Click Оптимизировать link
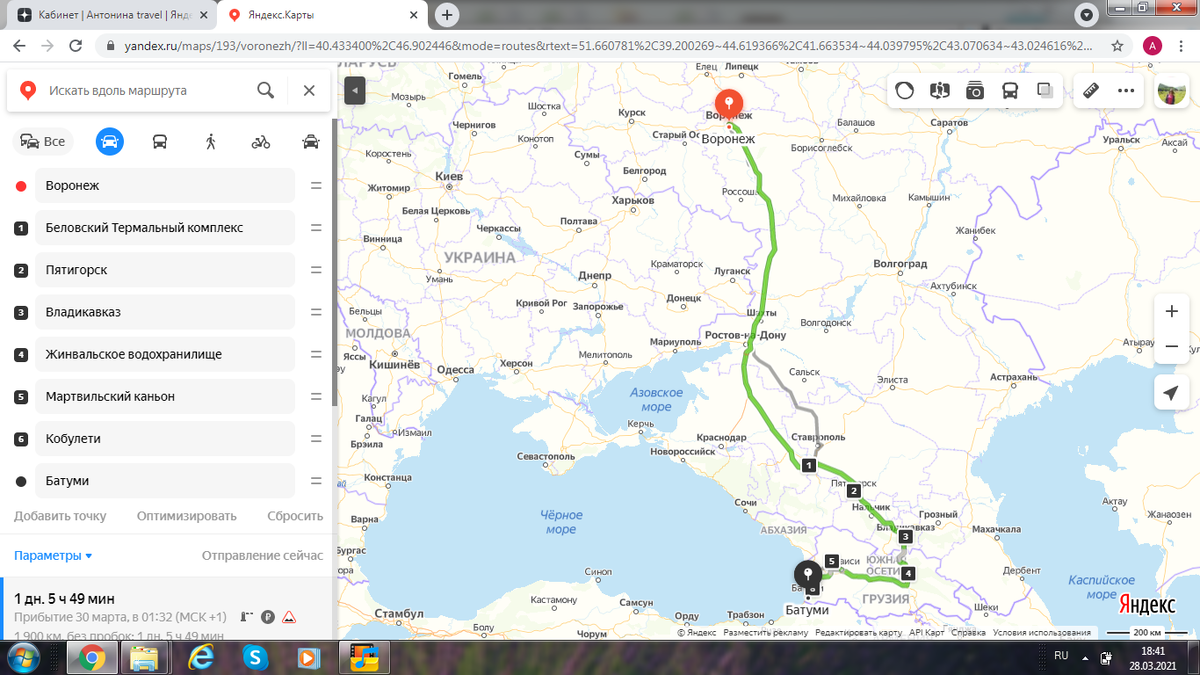Screen dimensions: 1200x675 pyautogui.click(x=187, y=516)
